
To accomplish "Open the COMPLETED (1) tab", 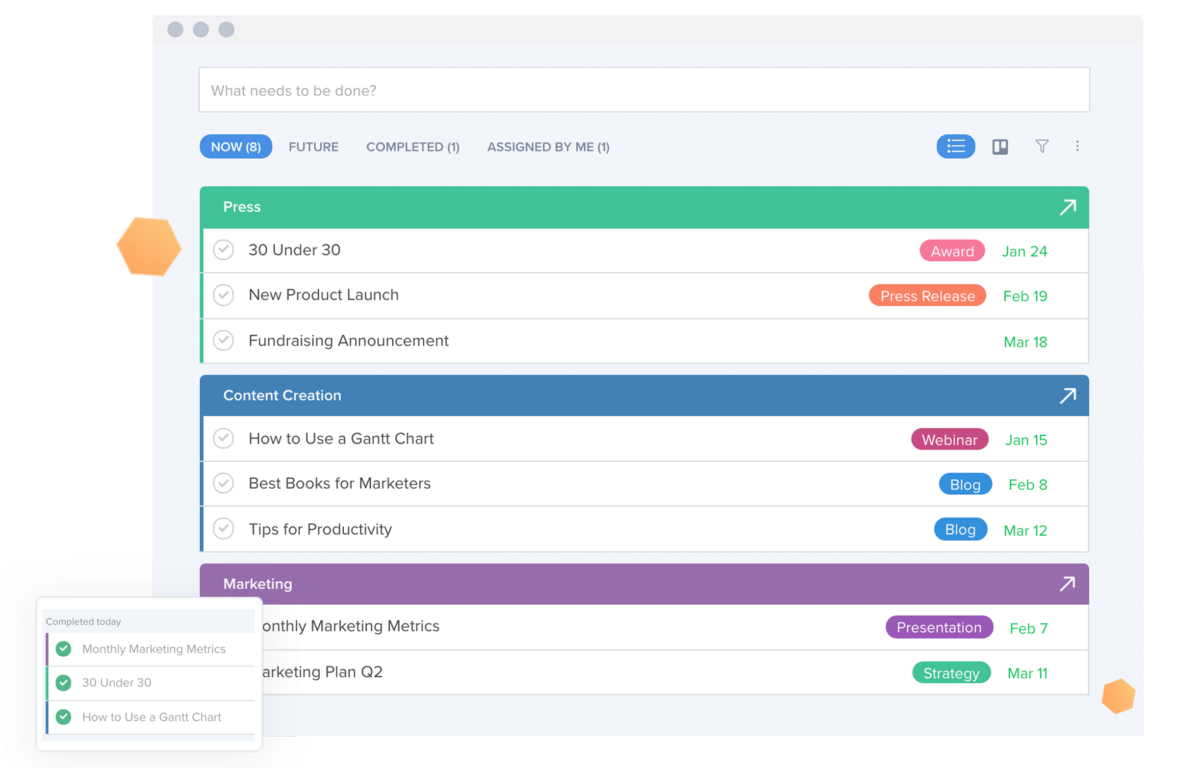I will [x=413, y=147].
